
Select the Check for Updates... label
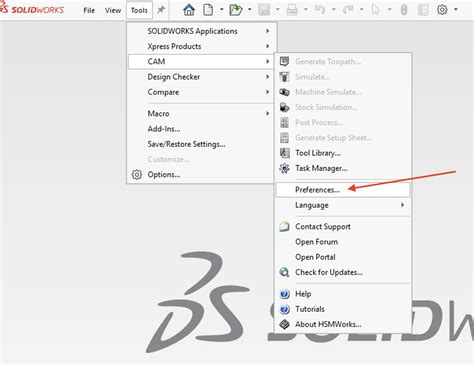(329, 272)
